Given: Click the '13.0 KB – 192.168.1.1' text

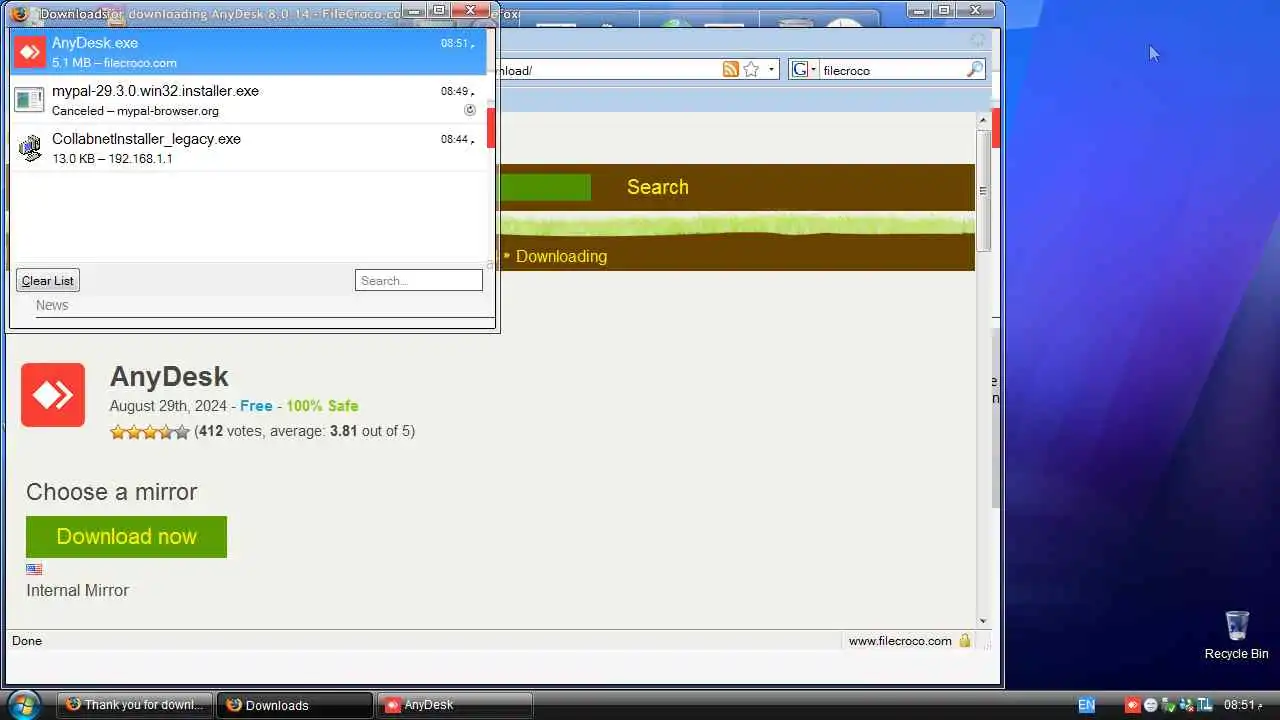Looking at the screenshot, I should [112, 159].
